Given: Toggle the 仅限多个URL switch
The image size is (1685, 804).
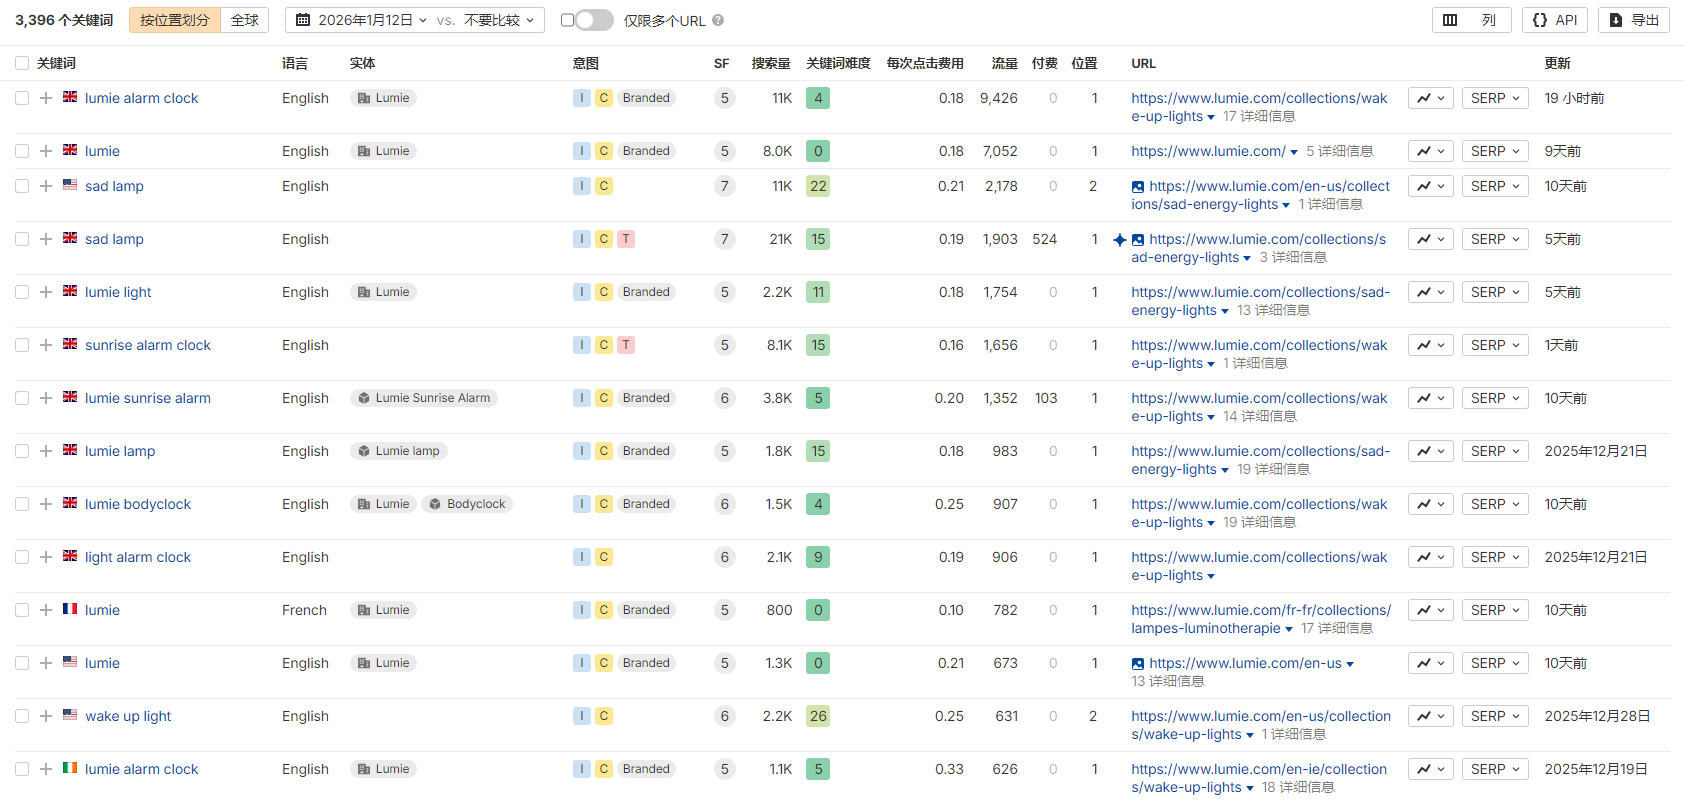Looking at the screenshot, I should click(x=594, y=20).
